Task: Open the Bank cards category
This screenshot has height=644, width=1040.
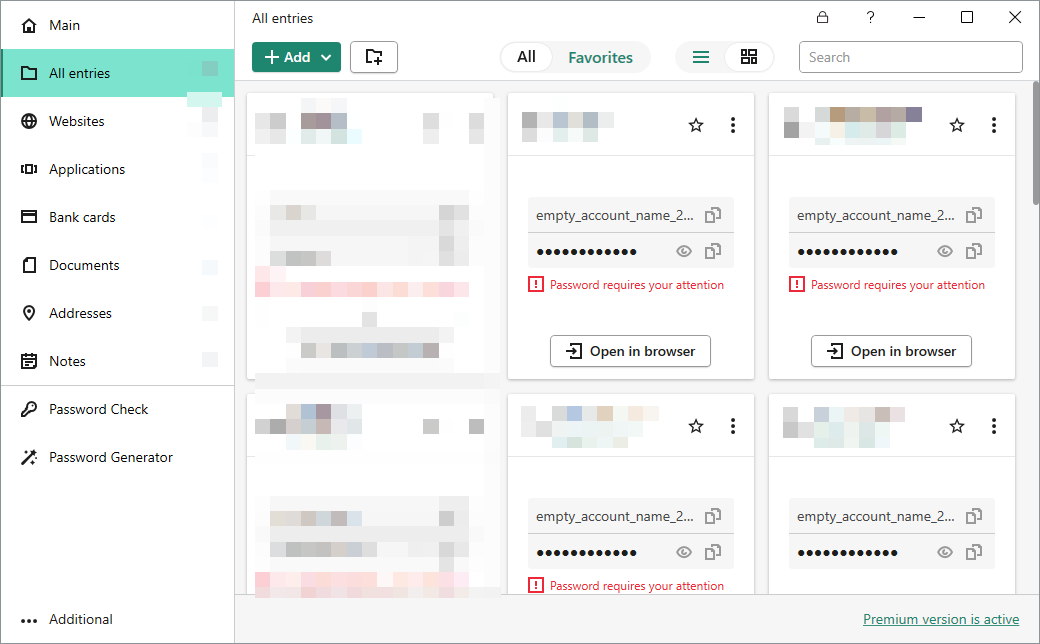Action: (117, 217)
